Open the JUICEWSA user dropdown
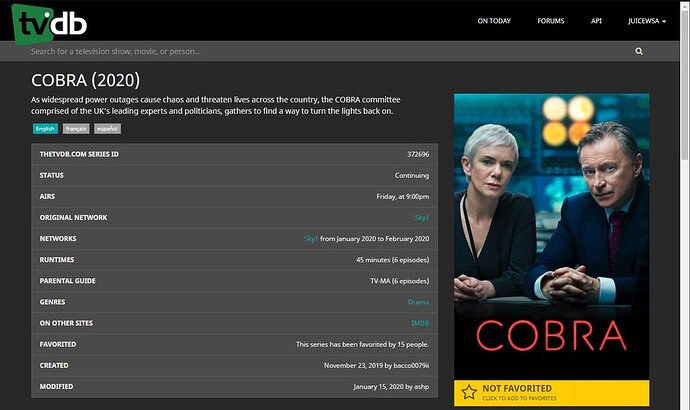The height and width of the screenshot is (410, 690). tap(647, 21)
